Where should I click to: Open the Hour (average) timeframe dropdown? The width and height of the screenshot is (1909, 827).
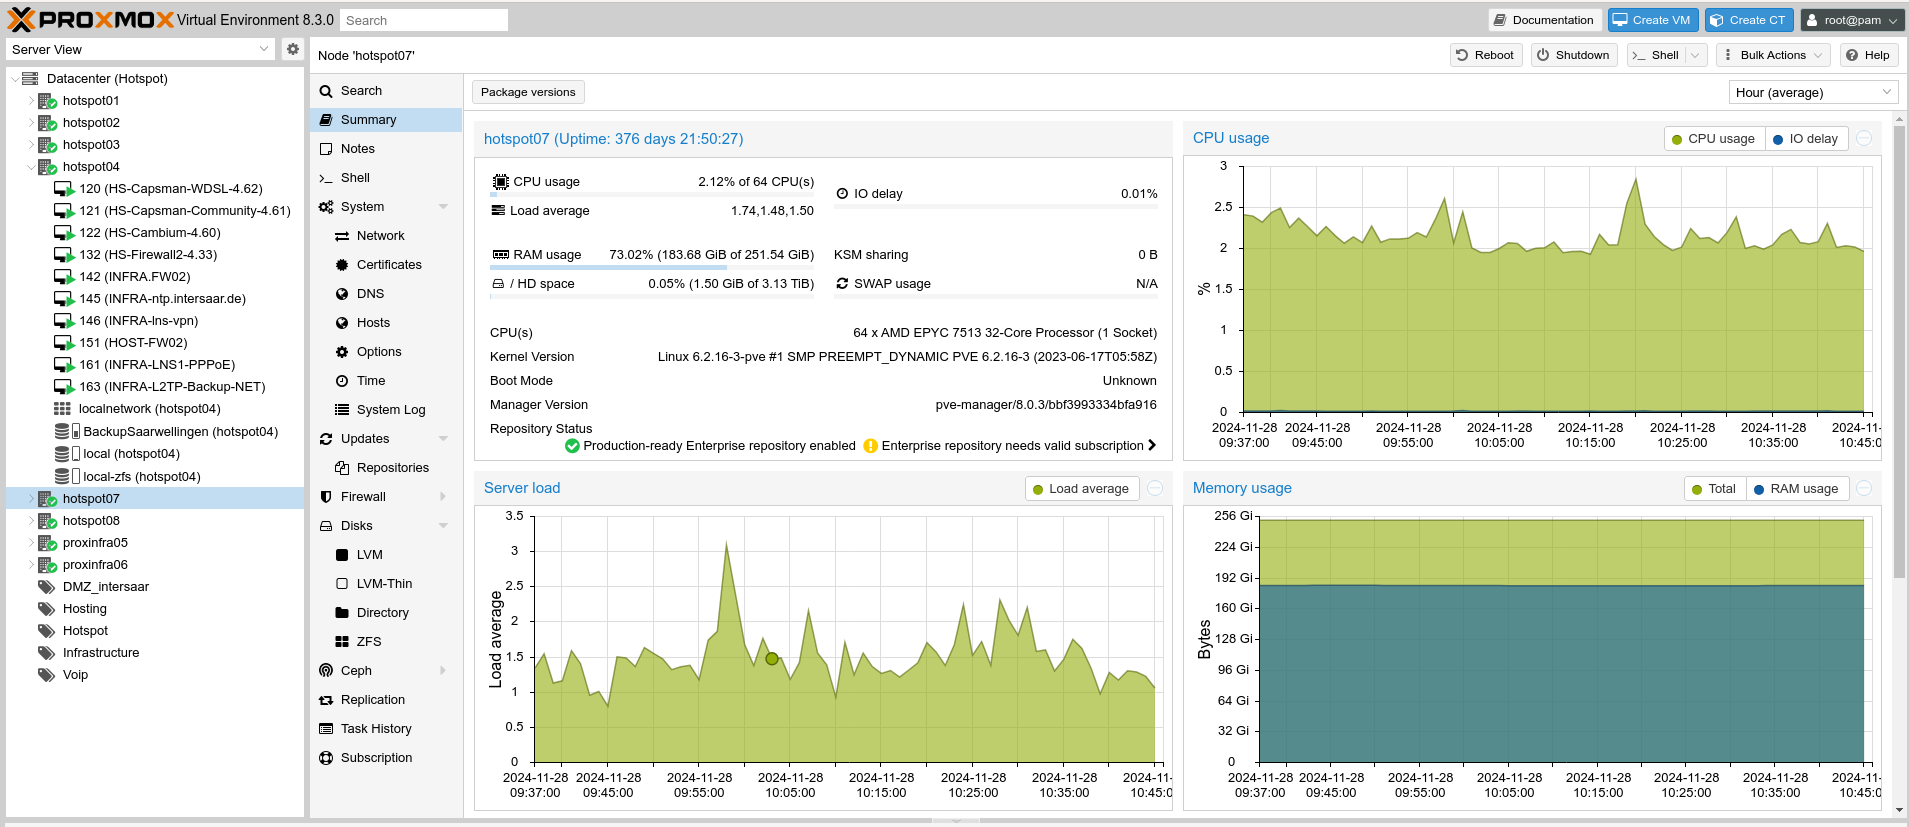pyautogui.click(x=1813, y=92)
